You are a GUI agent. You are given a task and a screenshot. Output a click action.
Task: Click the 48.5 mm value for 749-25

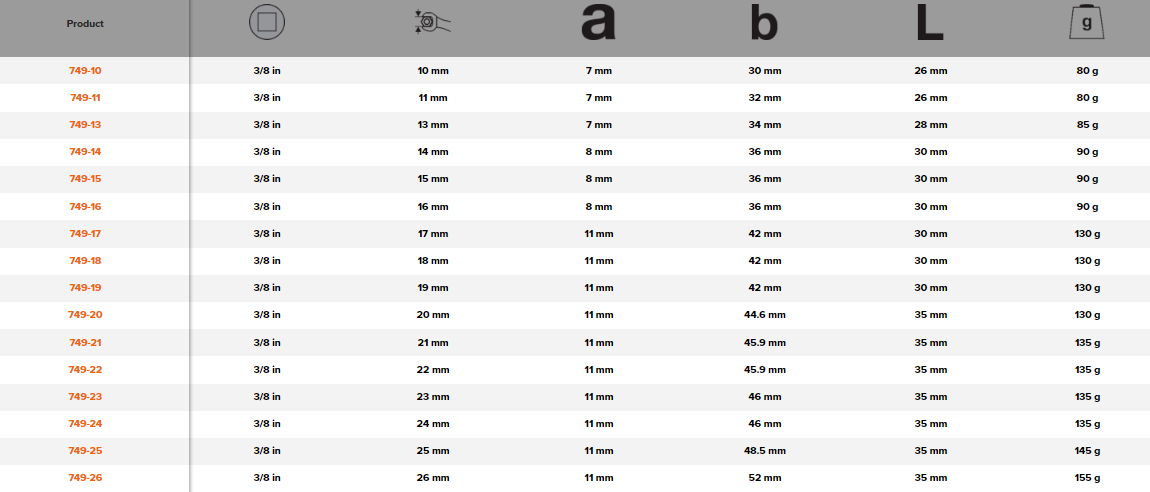pyautogui.click(x=764, y=451)
